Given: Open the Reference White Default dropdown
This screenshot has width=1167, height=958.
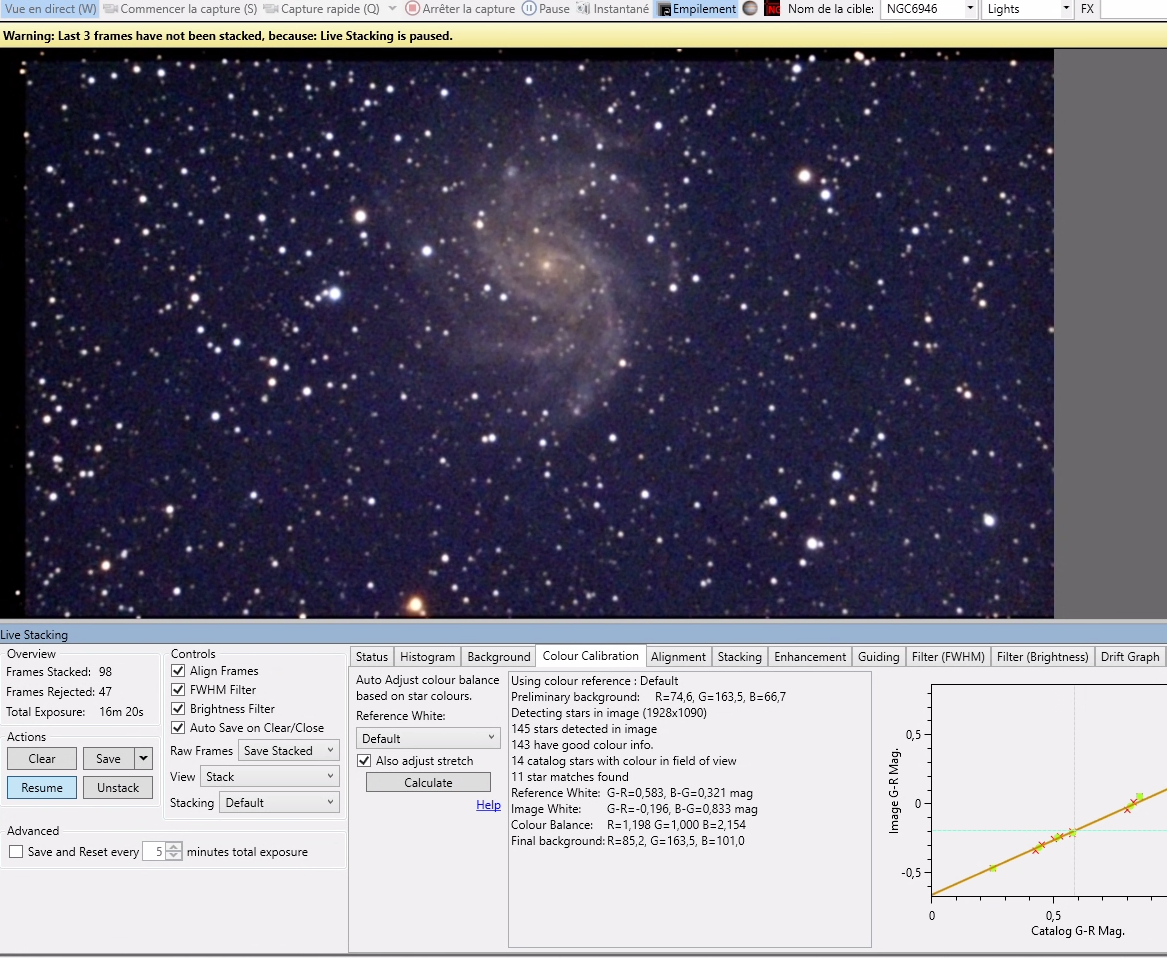Looking at the screenshot, I should (x=428, y=738).
